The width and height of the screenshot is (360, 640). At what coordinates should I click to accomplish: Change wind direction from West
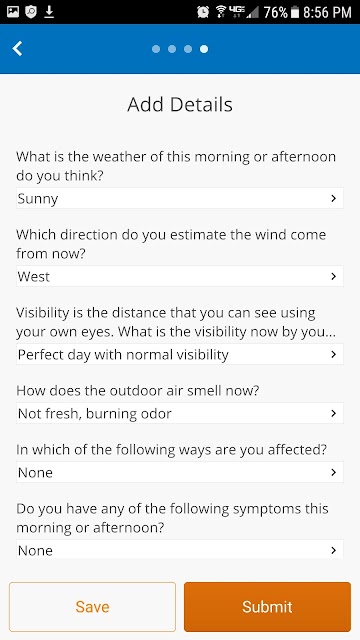pyautogui.click(x=180, y=276)
